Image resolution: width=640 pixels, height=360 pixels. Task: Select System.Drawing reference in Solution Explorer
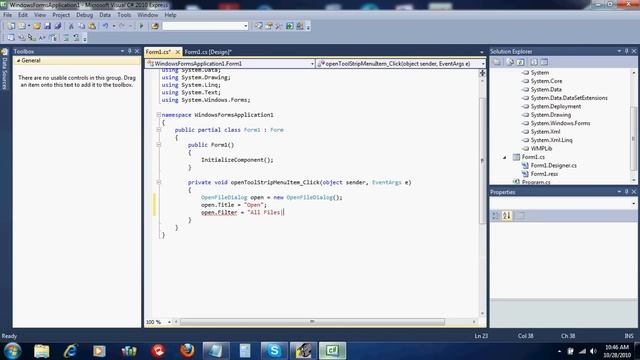click(x=551, y=115)
